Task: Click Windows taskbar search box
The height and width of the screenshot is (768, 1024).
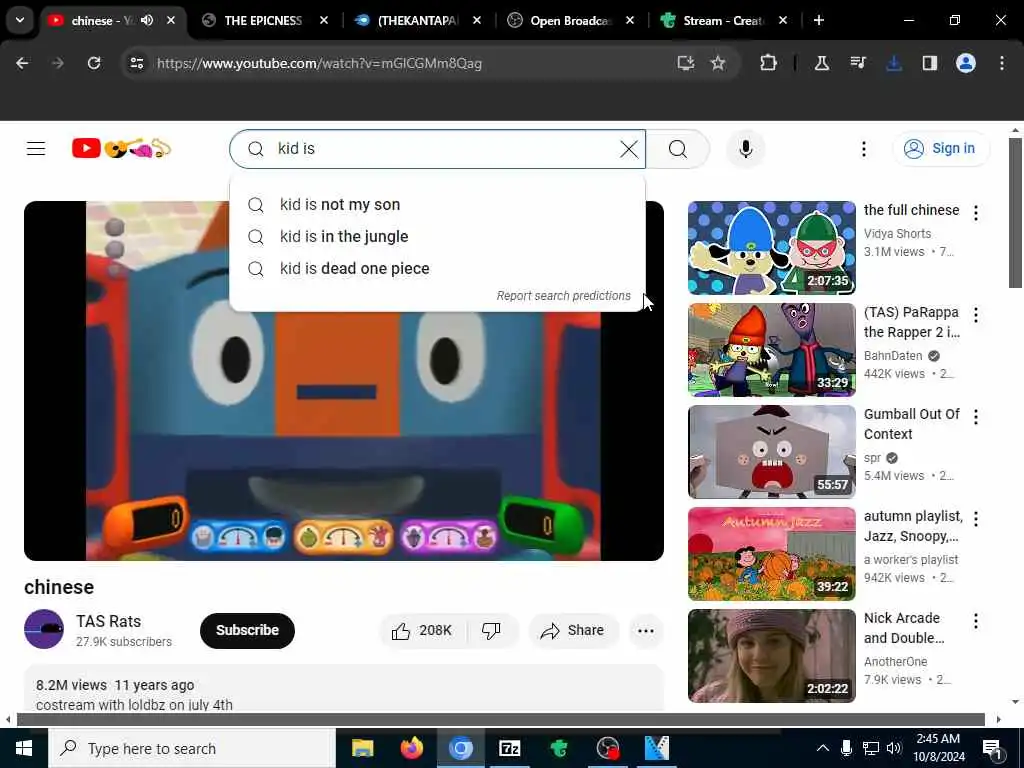Action: click(x=192, y=748)
